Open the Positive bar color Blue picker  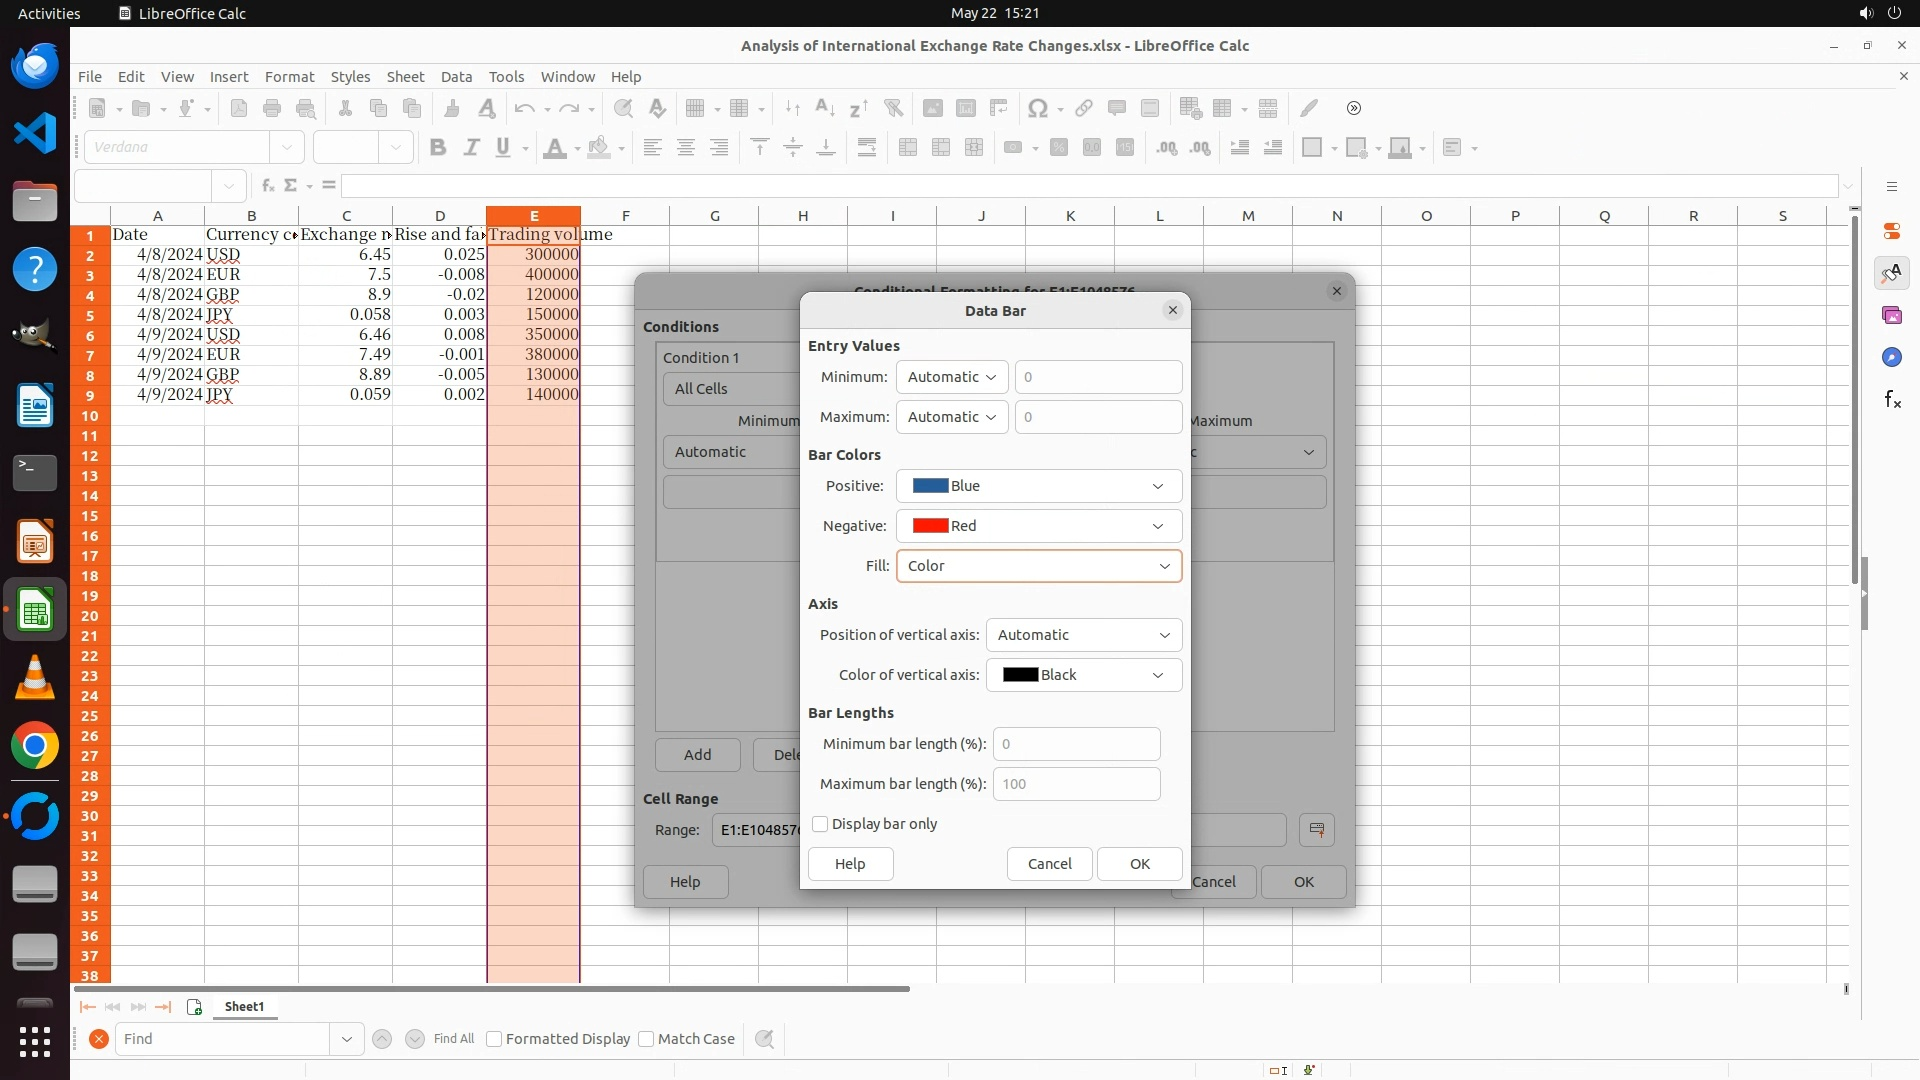[1038, 486]
